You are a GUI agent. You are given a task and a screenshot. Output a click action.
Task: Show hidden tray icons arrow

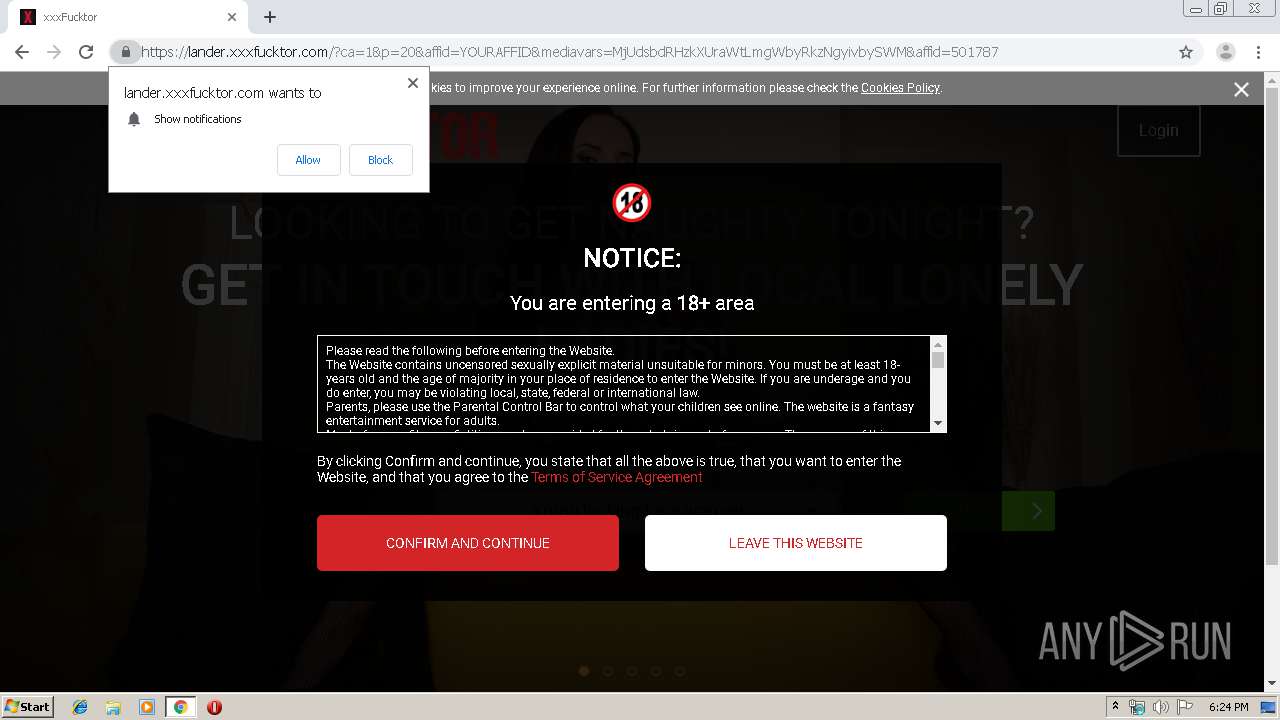click(x=1115, y=706)
